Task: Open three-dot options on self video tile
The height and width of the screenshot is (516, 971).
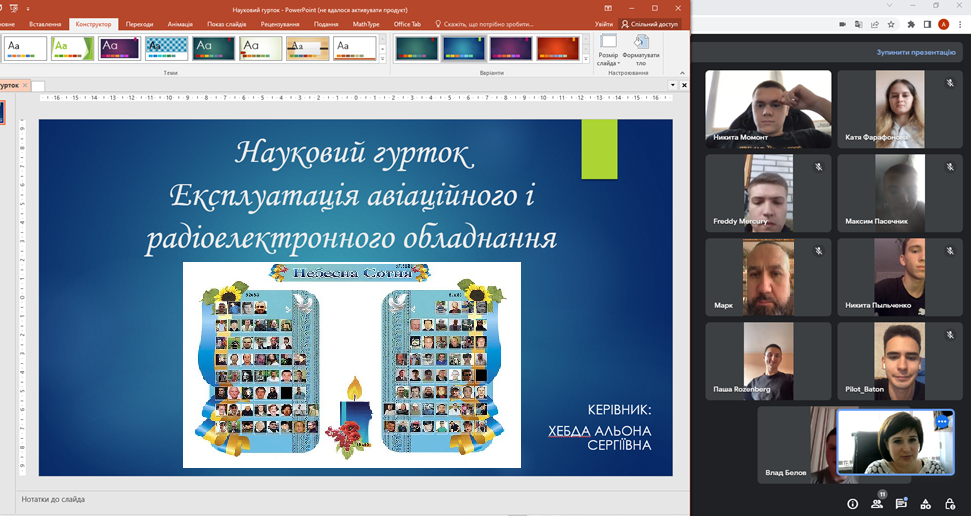Action: click(x=942, y=423)
